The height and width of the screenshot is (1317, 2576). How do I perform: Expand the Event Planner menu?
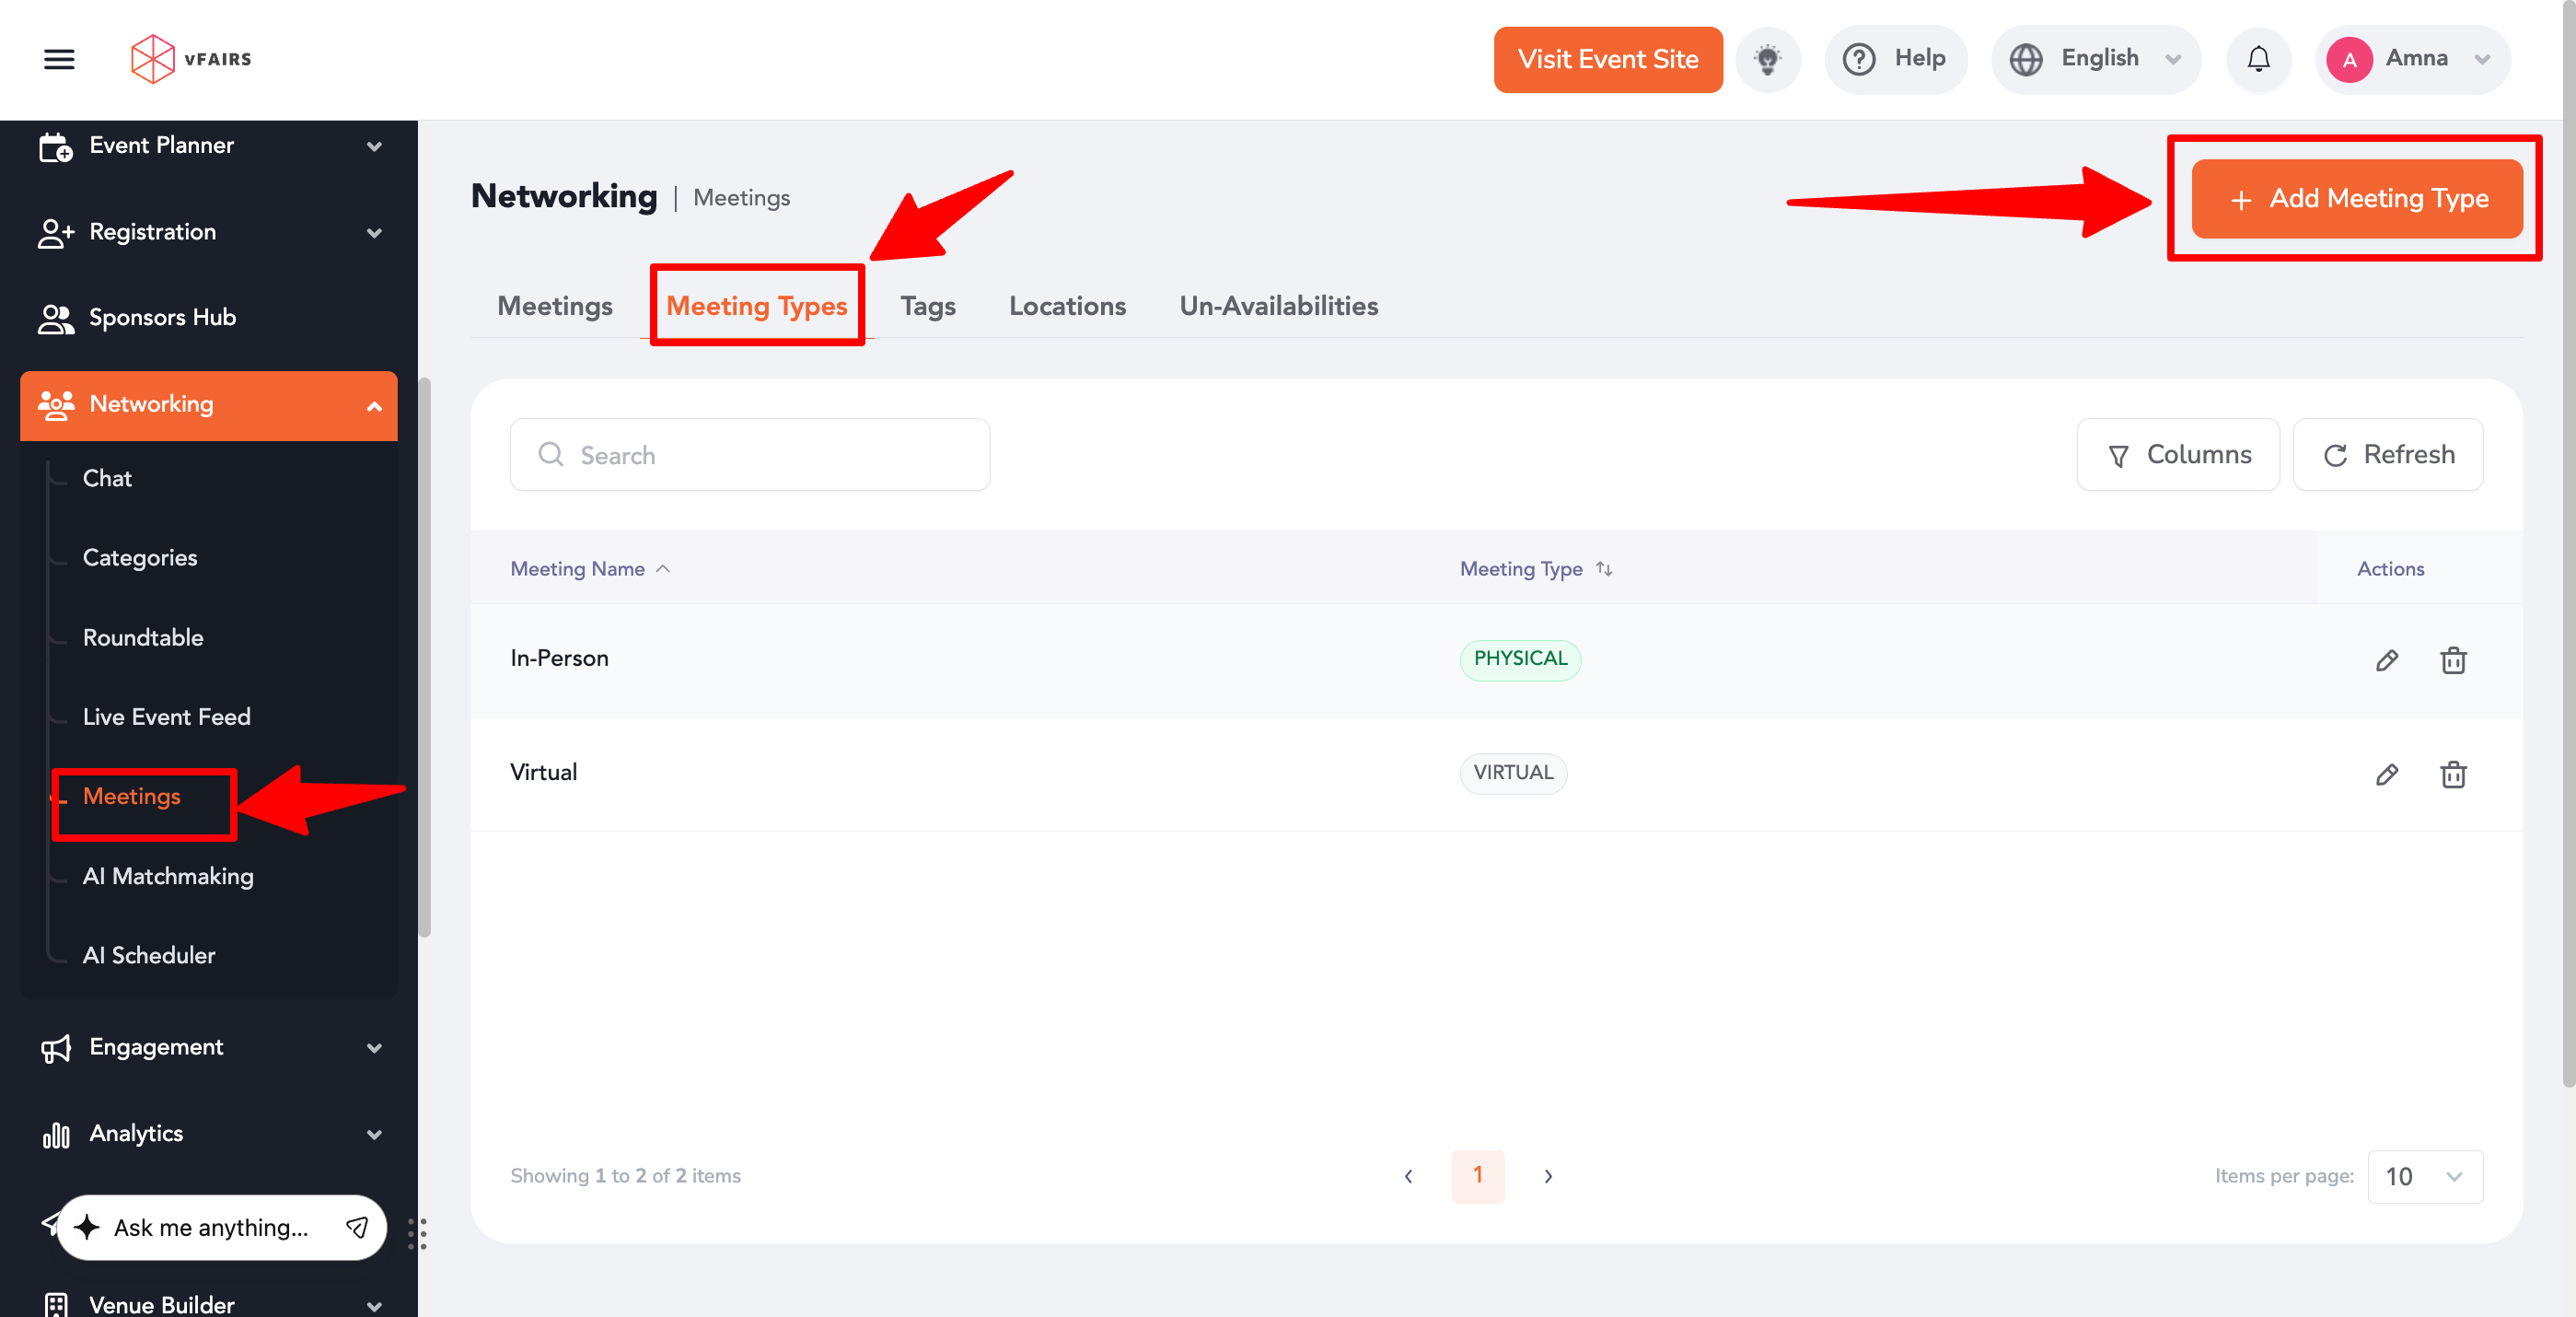pyautogui.click(x=208, y=146)
